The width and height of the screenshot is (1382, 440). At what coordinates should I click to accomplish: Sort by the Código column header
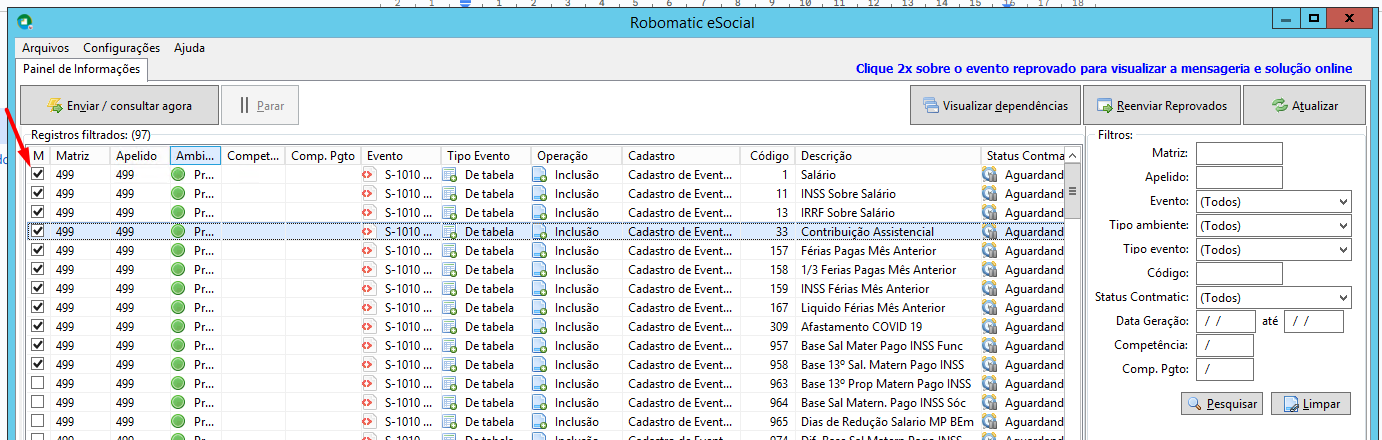pos(768,156)
